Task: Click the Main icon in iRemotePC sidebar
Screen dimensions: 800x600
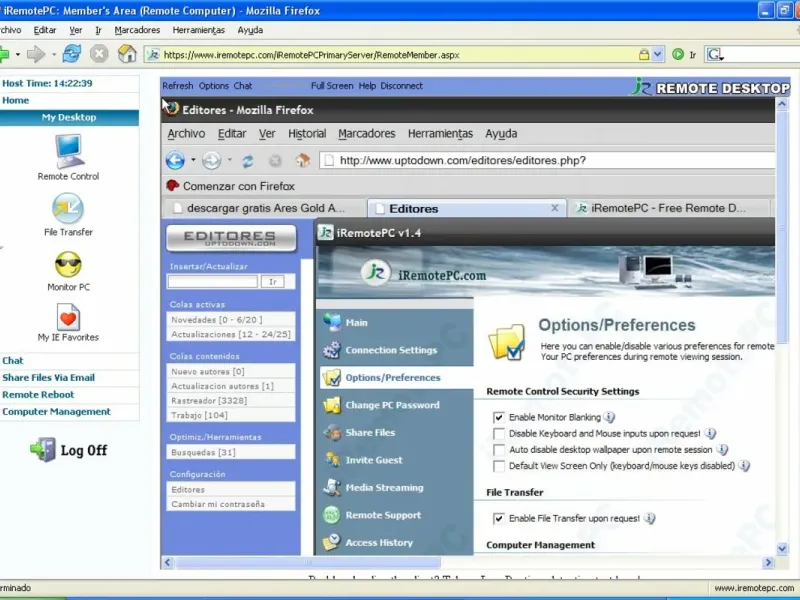Action: click(332, 322)
